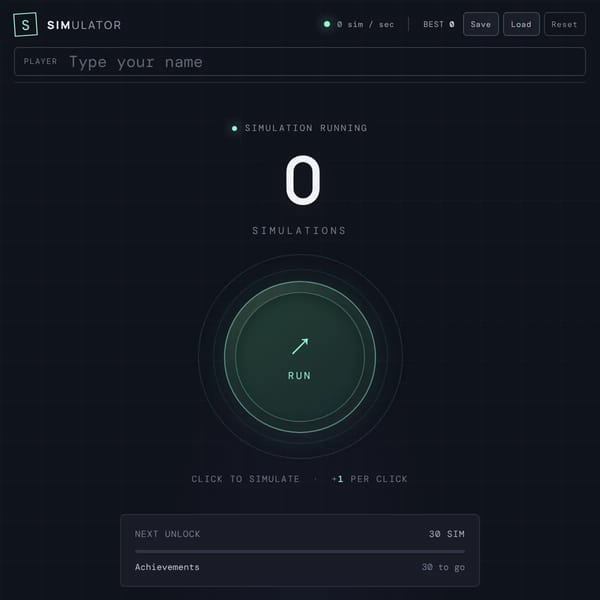This screenshot has width=600, height=600.
Task: Click the green sim-per-second status dot
Action: coord(327,24)
